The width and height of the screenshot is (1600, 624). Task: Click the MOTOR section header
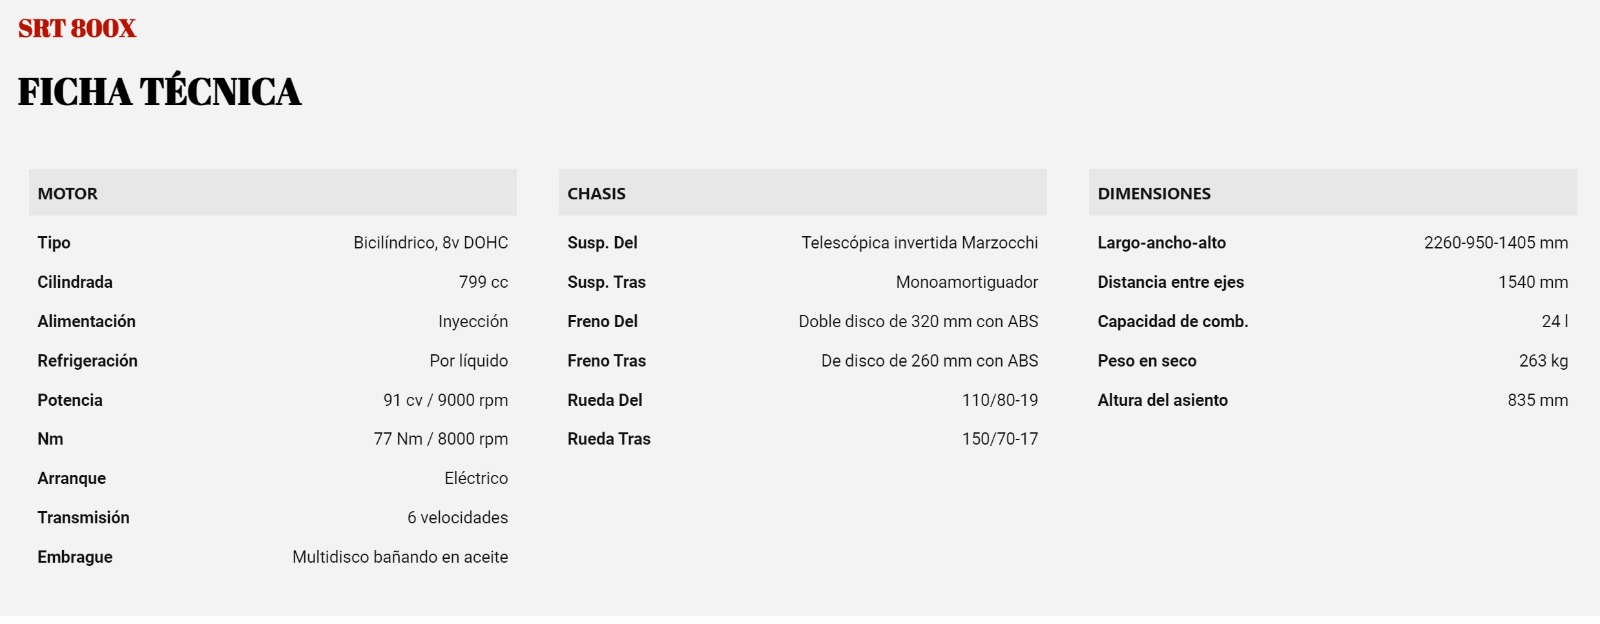[x=272, y=193]
